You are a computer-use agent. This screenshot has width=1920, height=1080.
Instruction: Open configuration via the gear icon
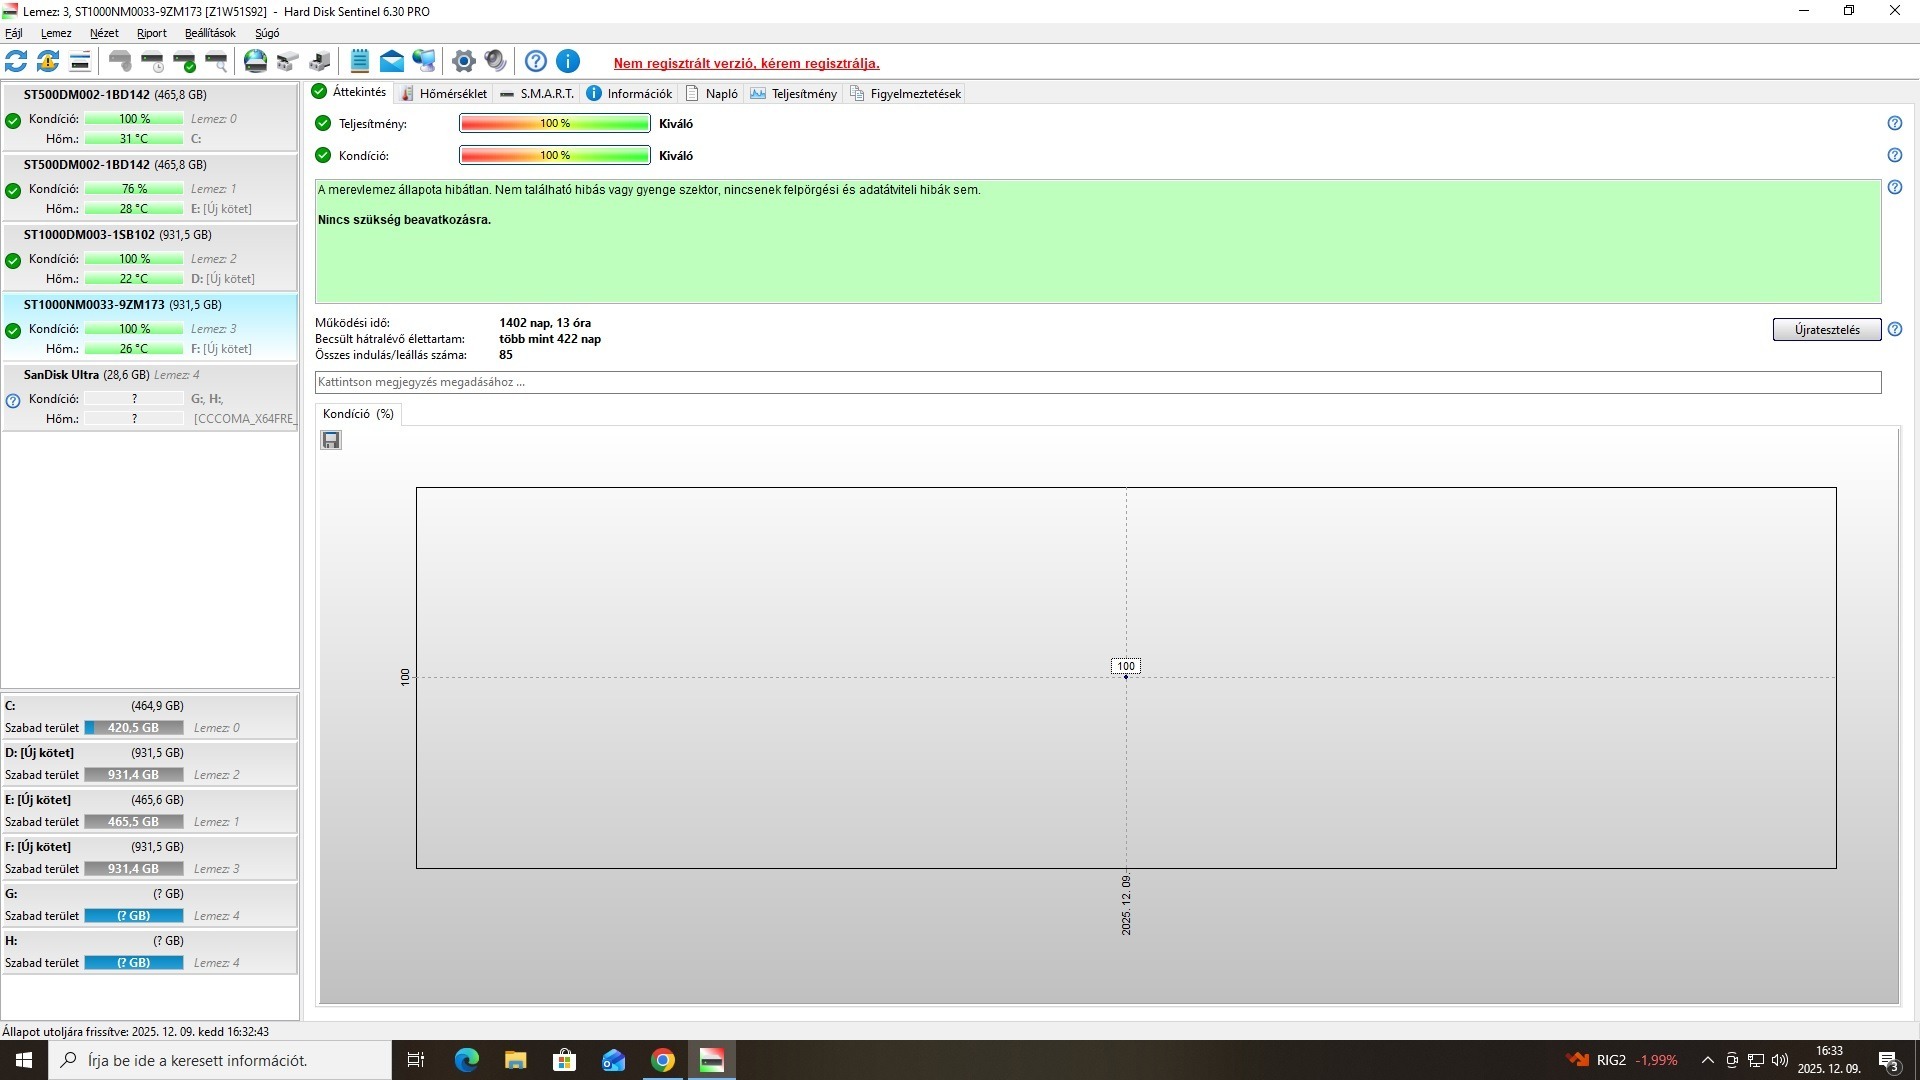coord(463,62)
